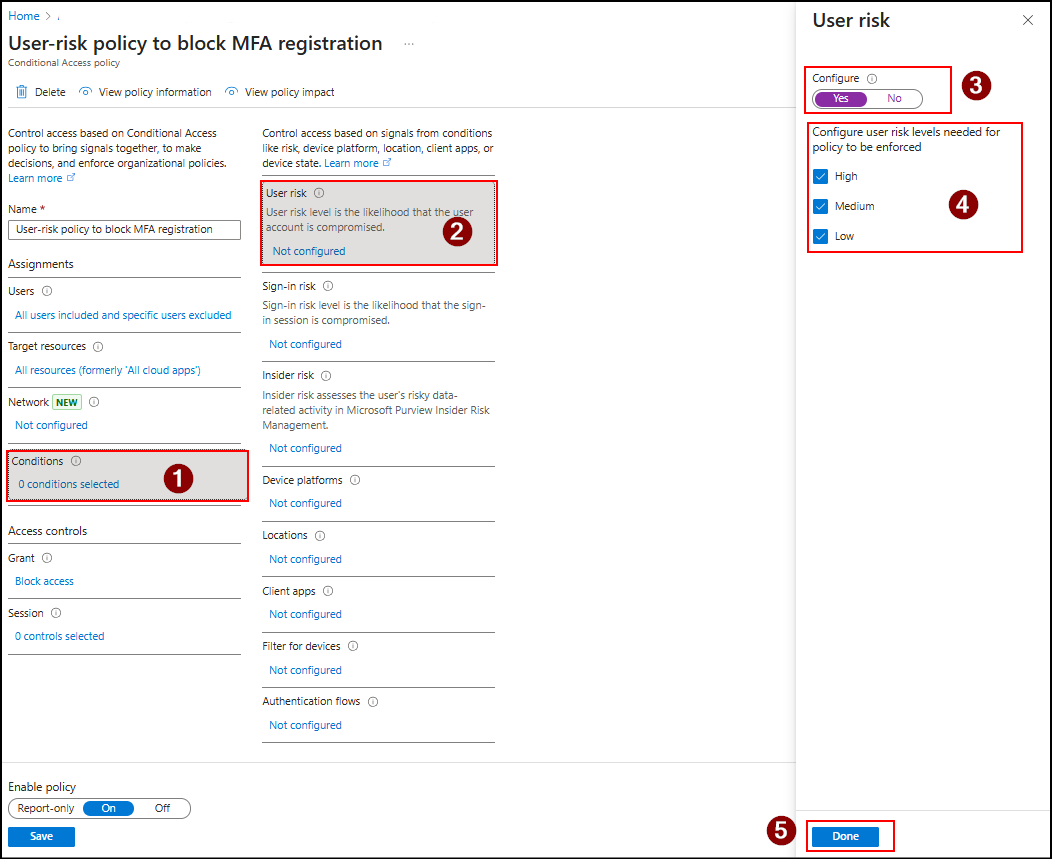Click the View policy information eye icon

pos(87,91)
